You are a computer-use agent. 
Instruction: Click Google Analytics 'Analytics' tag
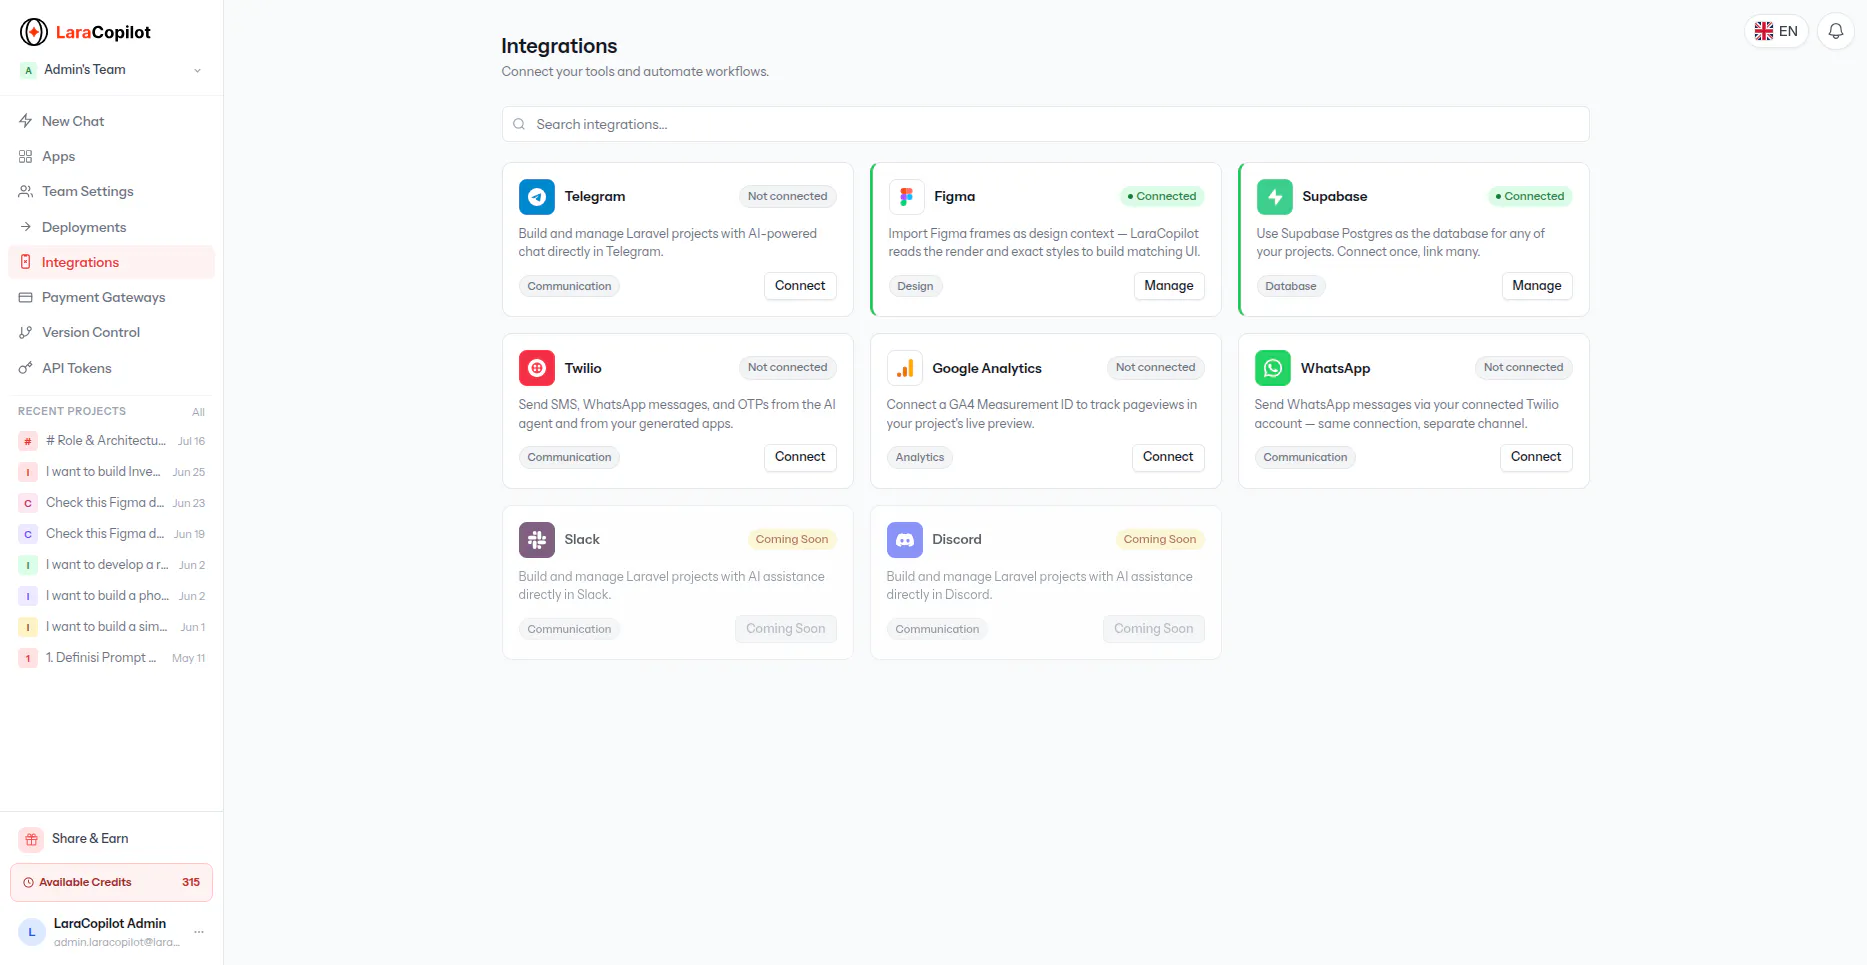[920, 457]
